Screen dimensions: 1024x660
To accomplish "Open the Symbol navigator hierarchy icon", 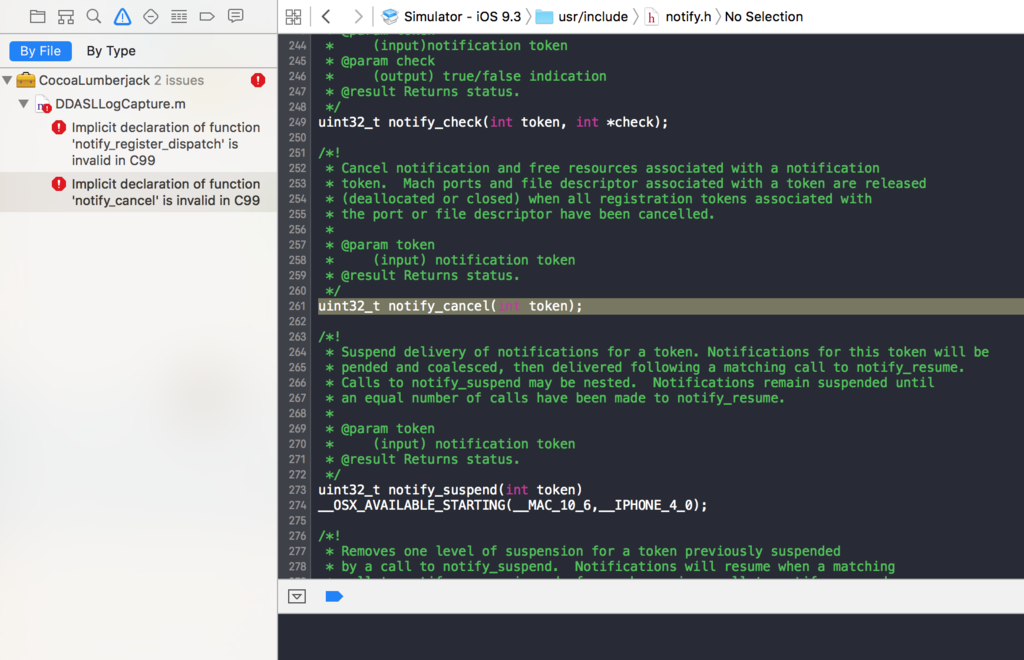I will tap(66, 16).
